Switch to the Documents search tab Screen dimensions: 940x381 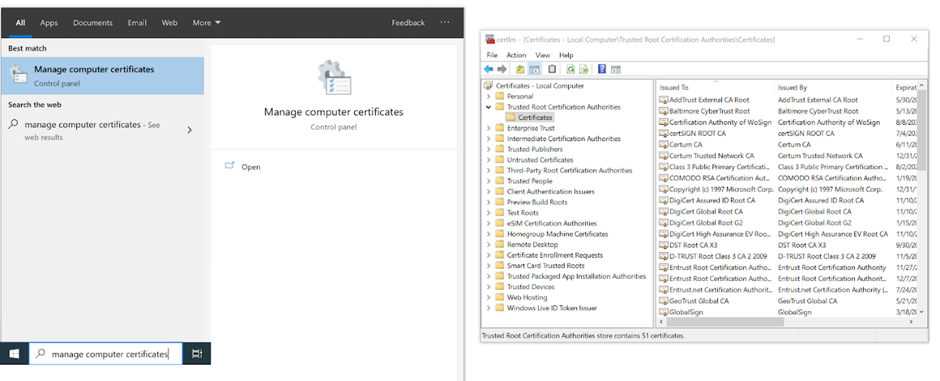tap(92, 23)
